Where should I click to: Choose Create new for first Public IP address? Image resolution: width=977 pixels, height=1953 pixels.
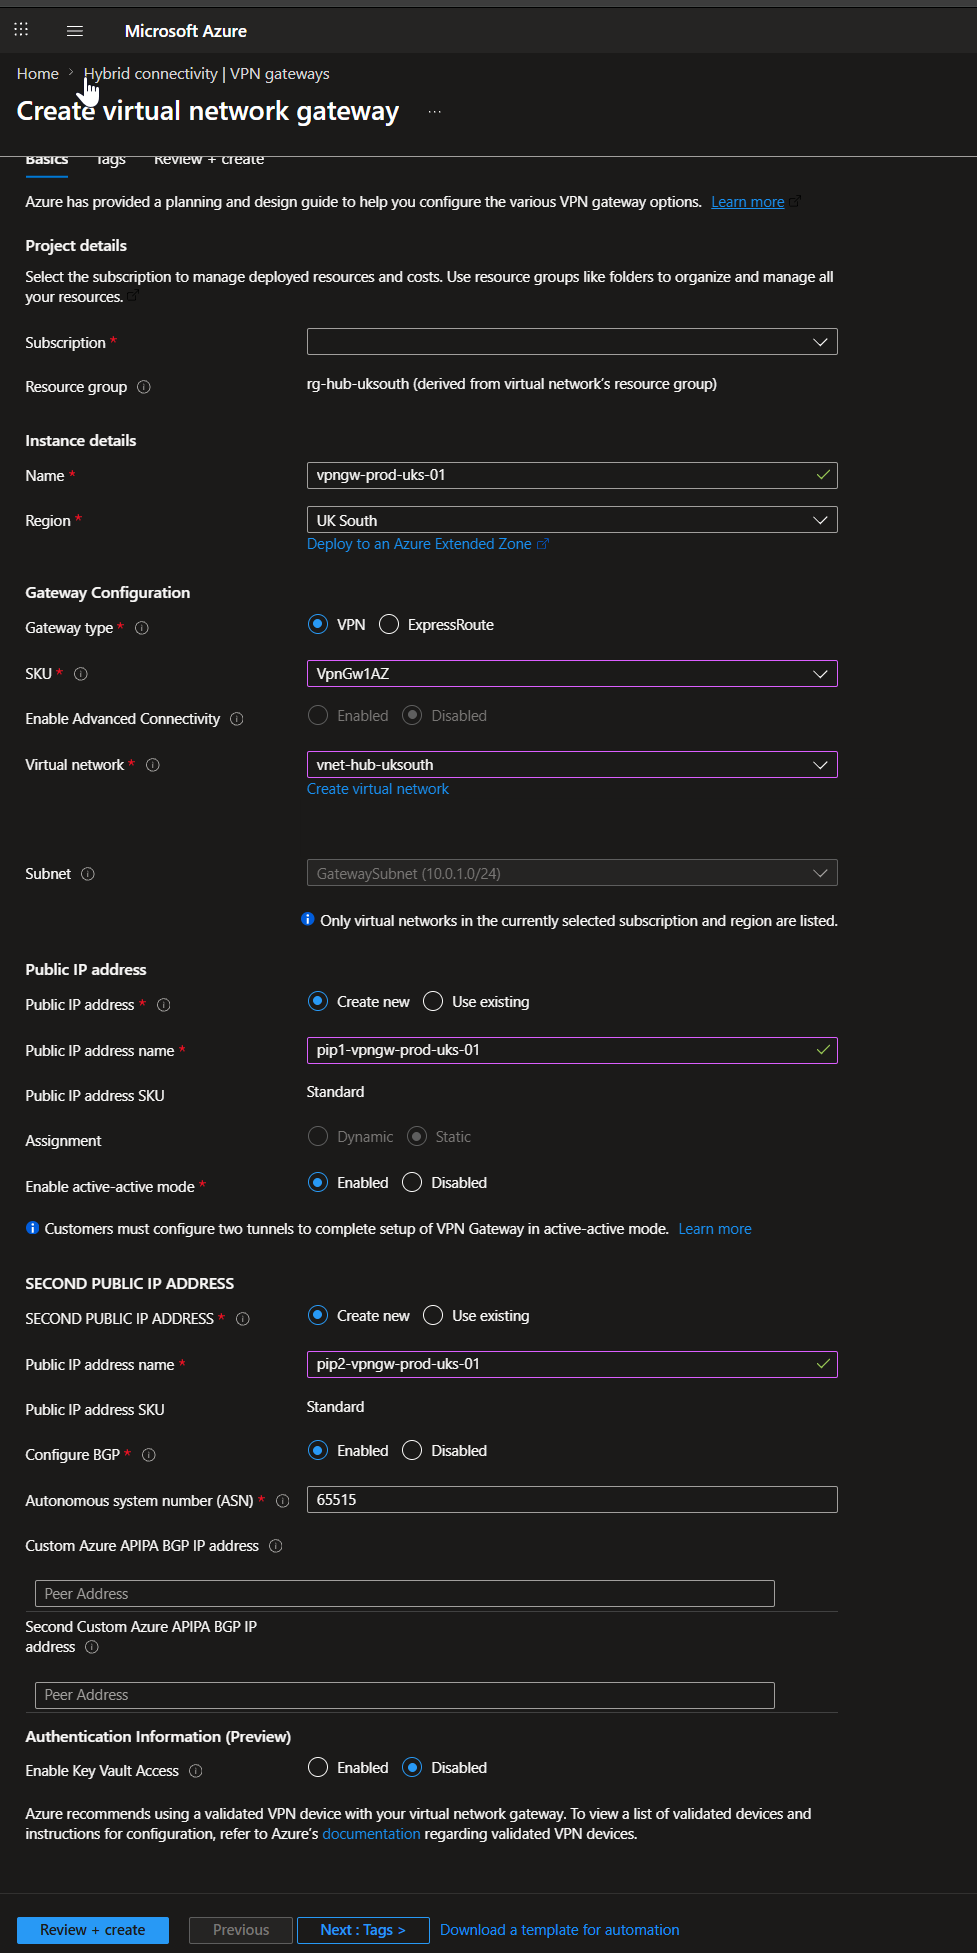click(x=318, y=1001)
